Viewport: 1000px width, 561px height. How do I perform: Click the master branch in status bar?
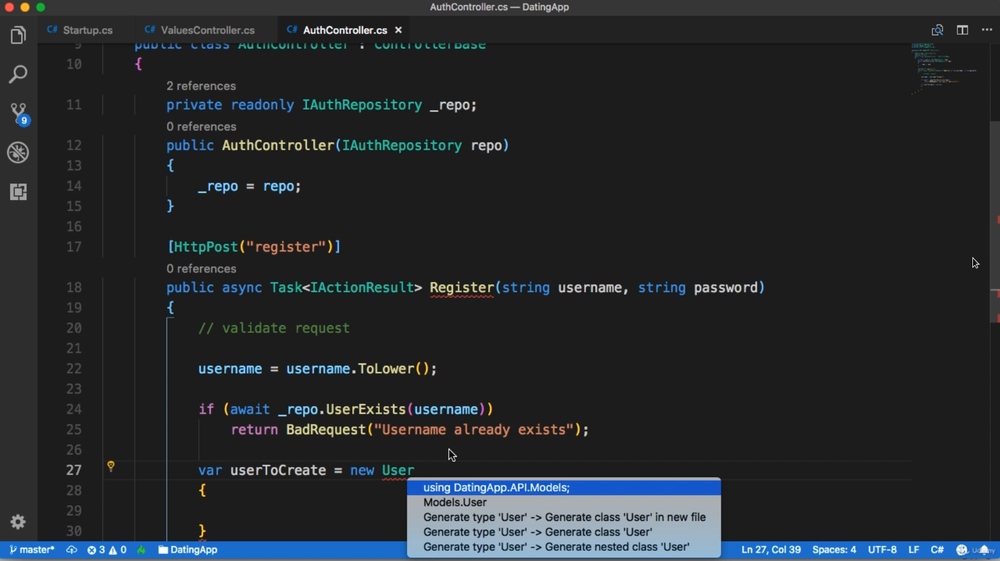click(32, 550)
